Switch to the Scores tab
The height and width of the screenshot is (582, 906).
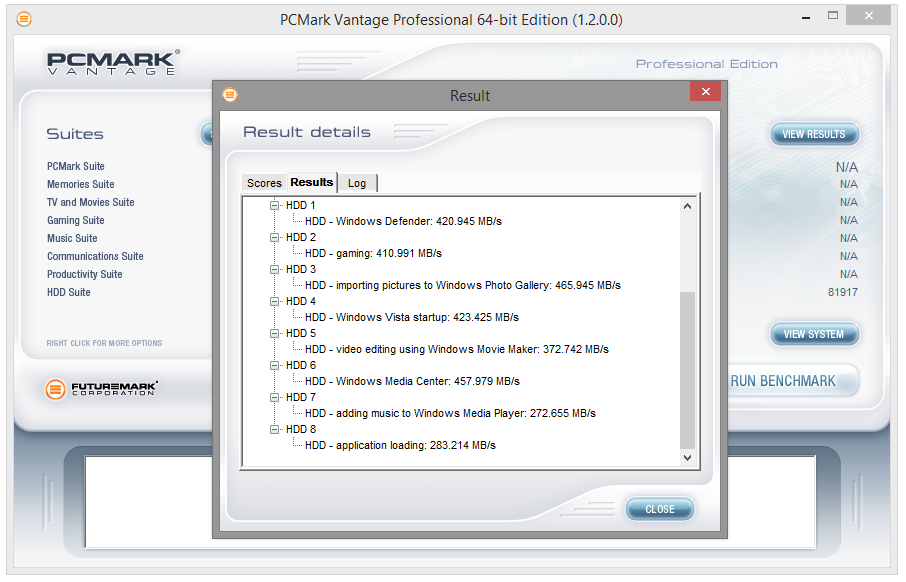[x=264, y=183]
